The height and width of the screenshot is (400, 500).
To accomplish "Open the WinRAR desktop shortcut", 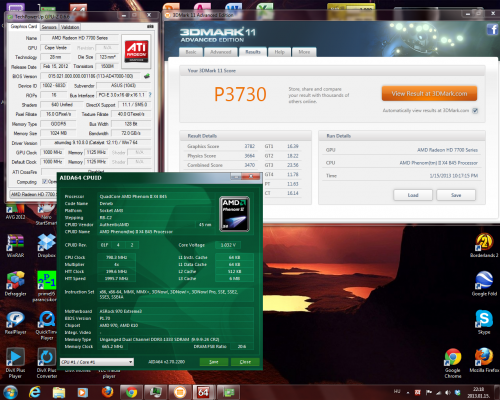I will pos(15,246).
